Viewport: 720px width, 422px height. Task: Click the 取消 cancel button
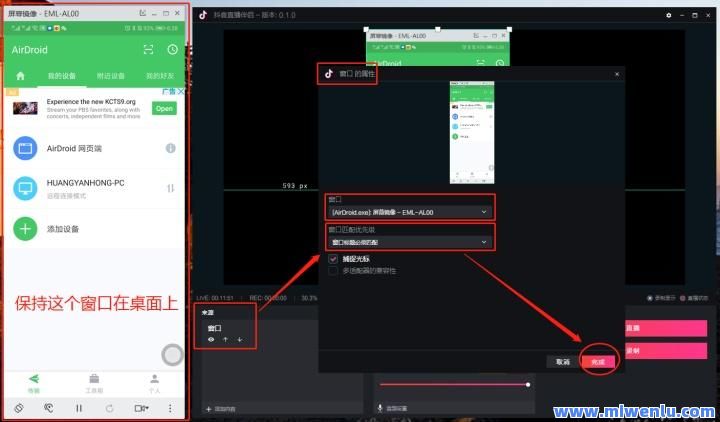pyautogui.click(x=563, y=362)
